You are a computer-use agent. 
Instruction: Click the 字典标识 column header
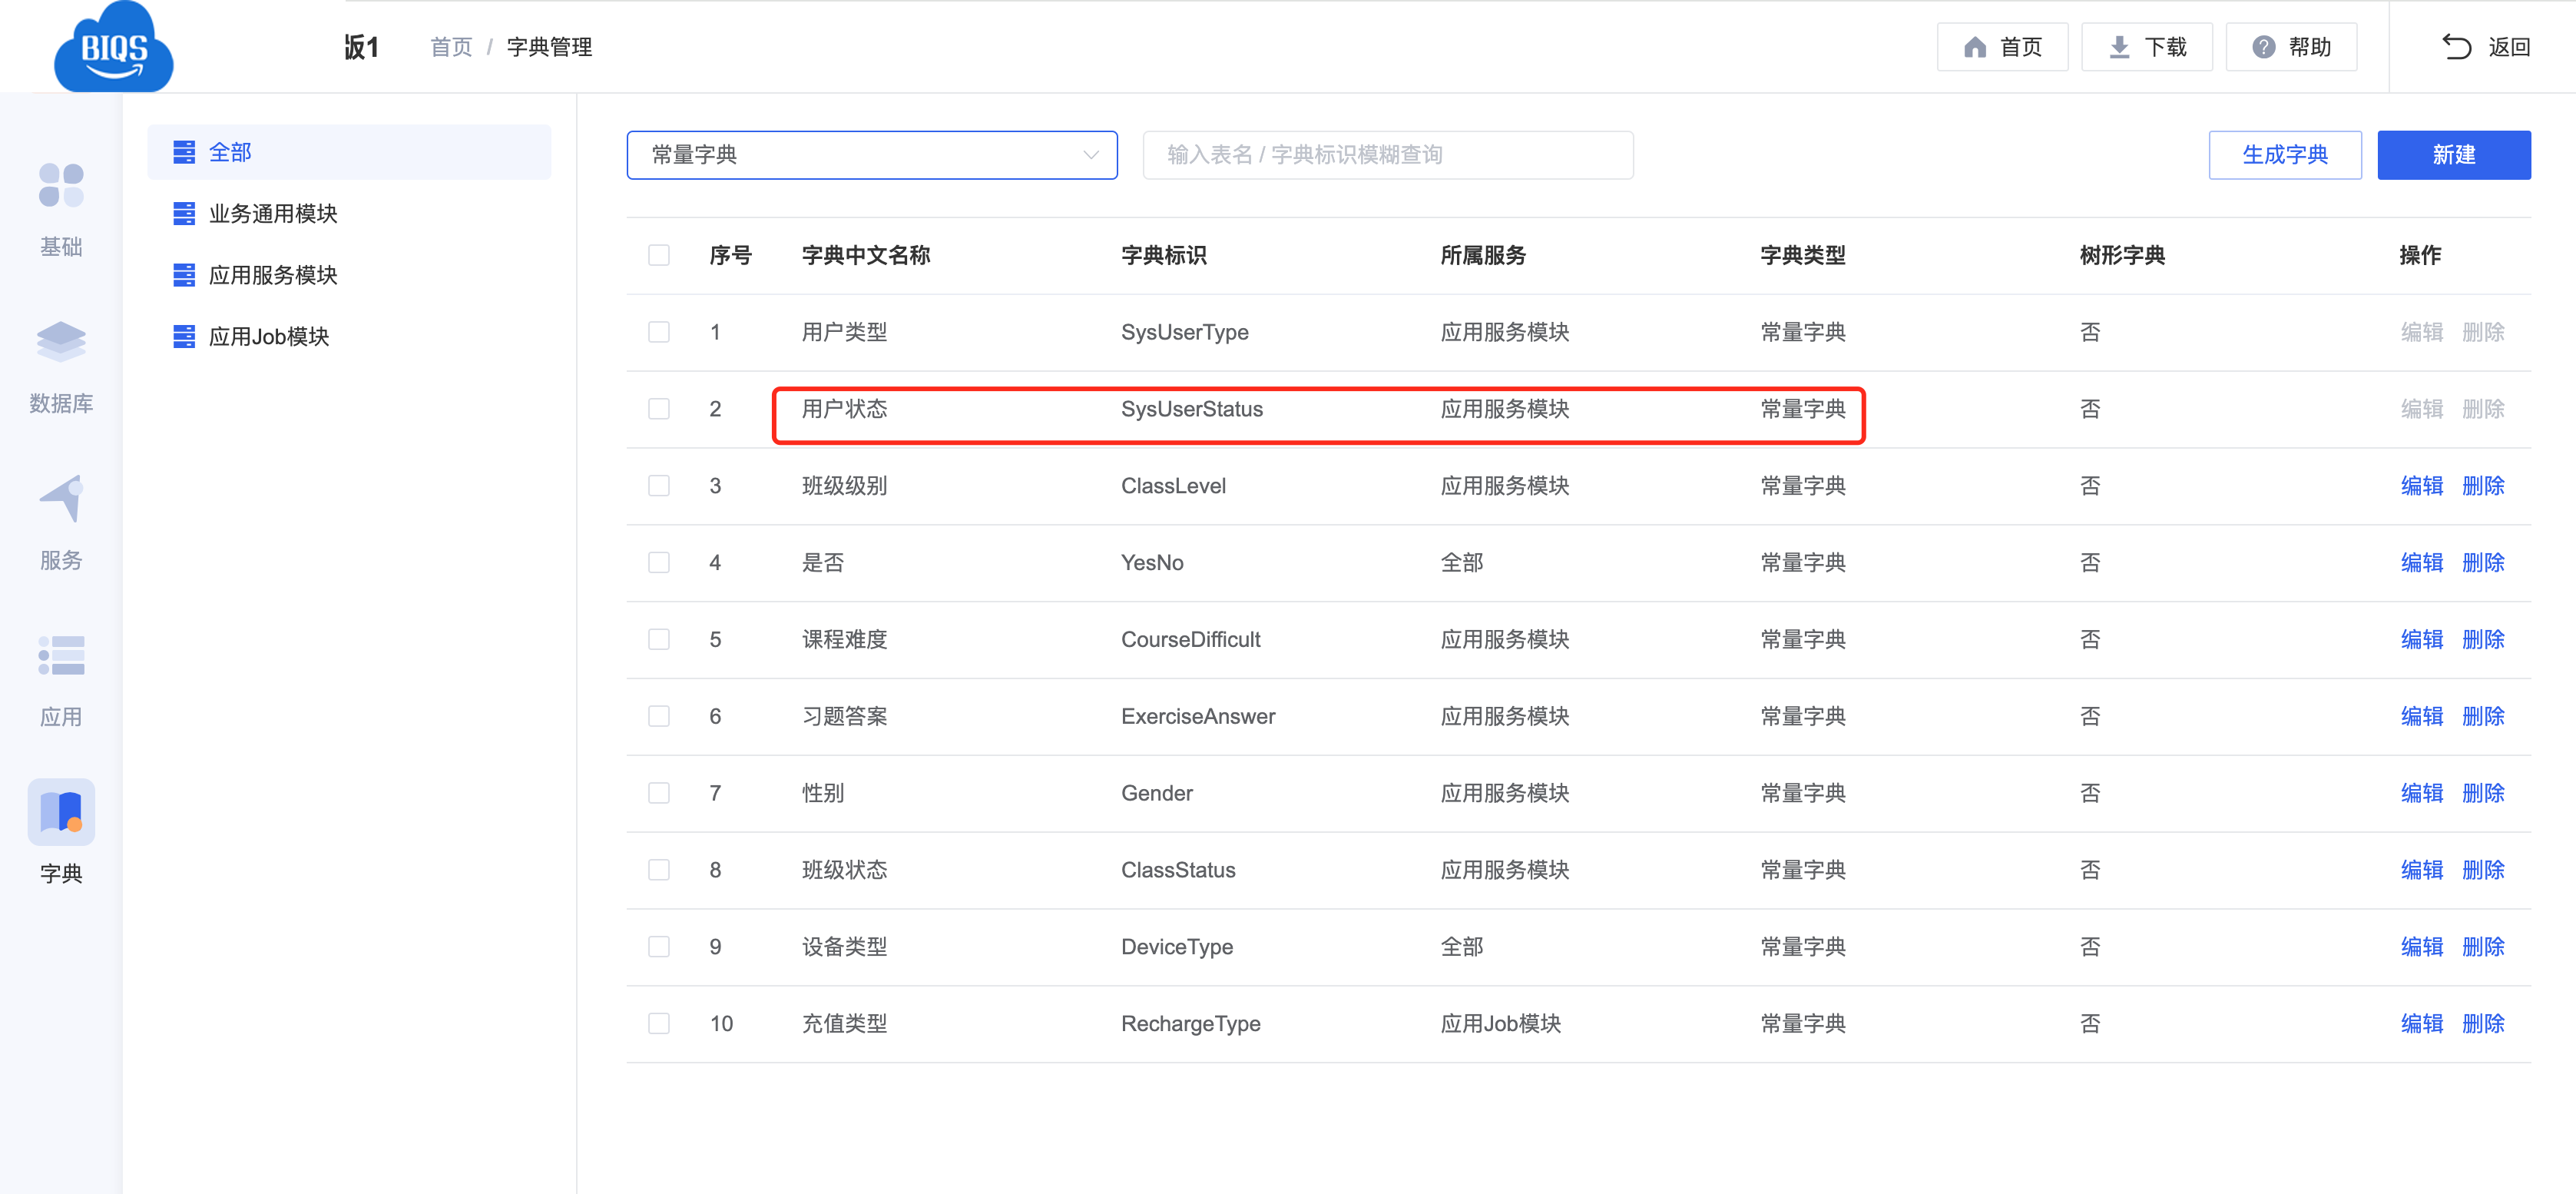1163,255
